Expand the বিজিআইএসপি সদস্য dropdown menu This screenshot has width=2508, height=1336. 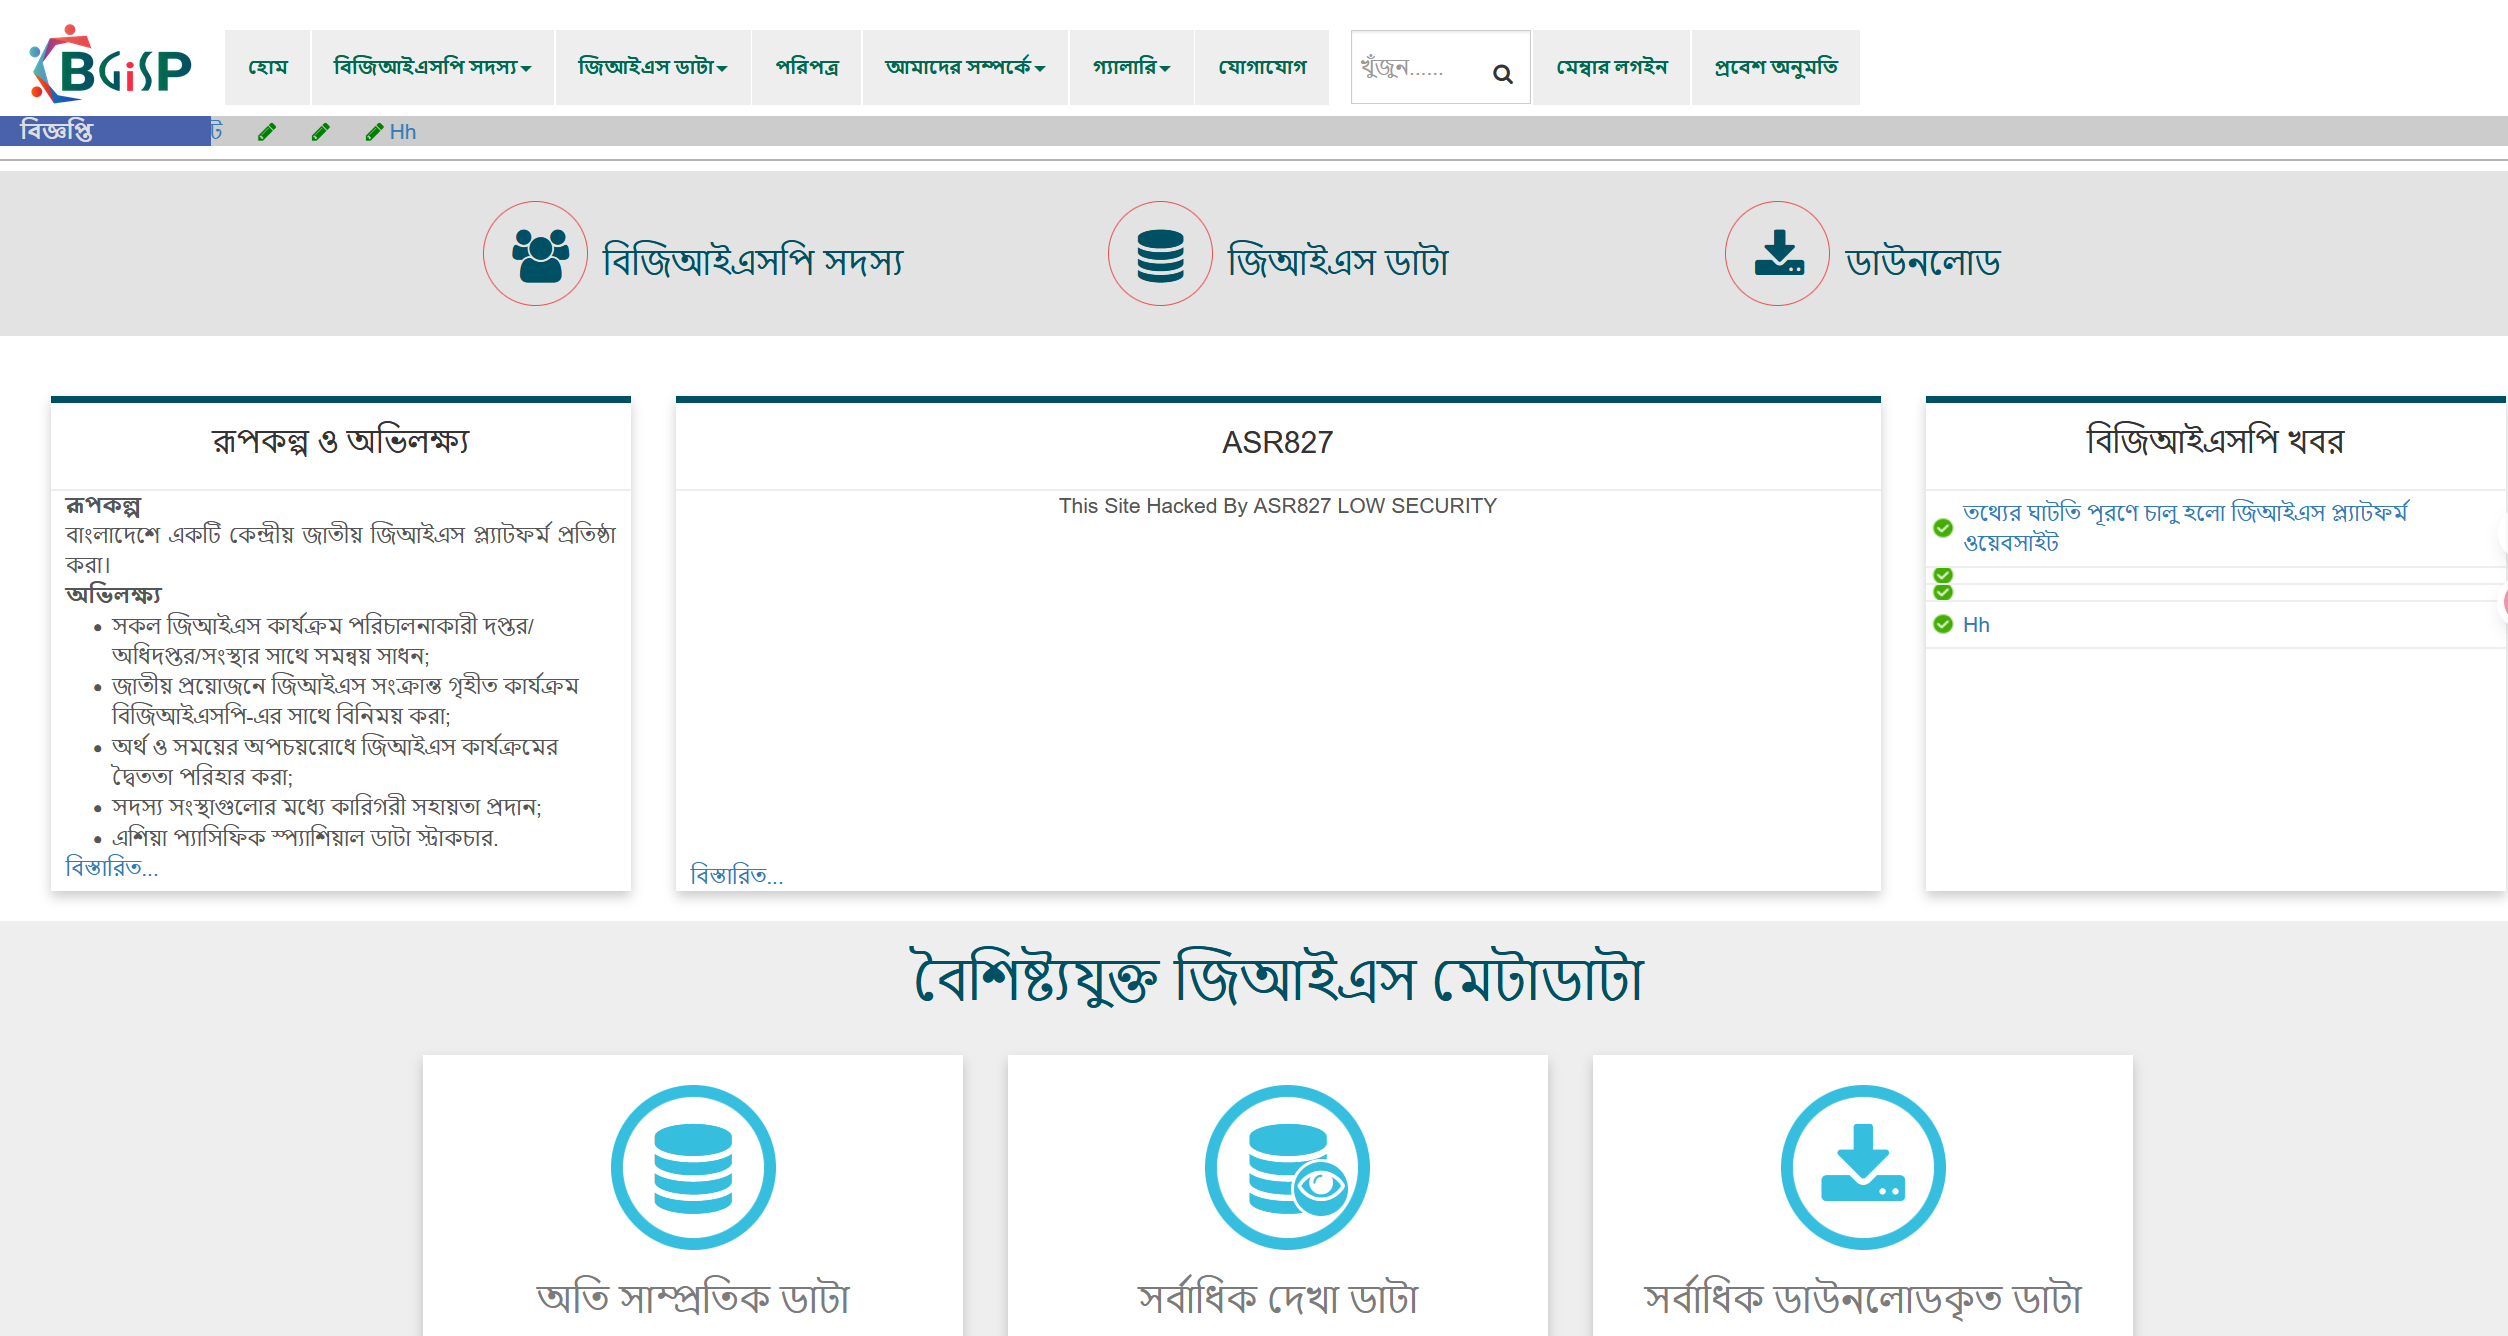tap(432, 67)
